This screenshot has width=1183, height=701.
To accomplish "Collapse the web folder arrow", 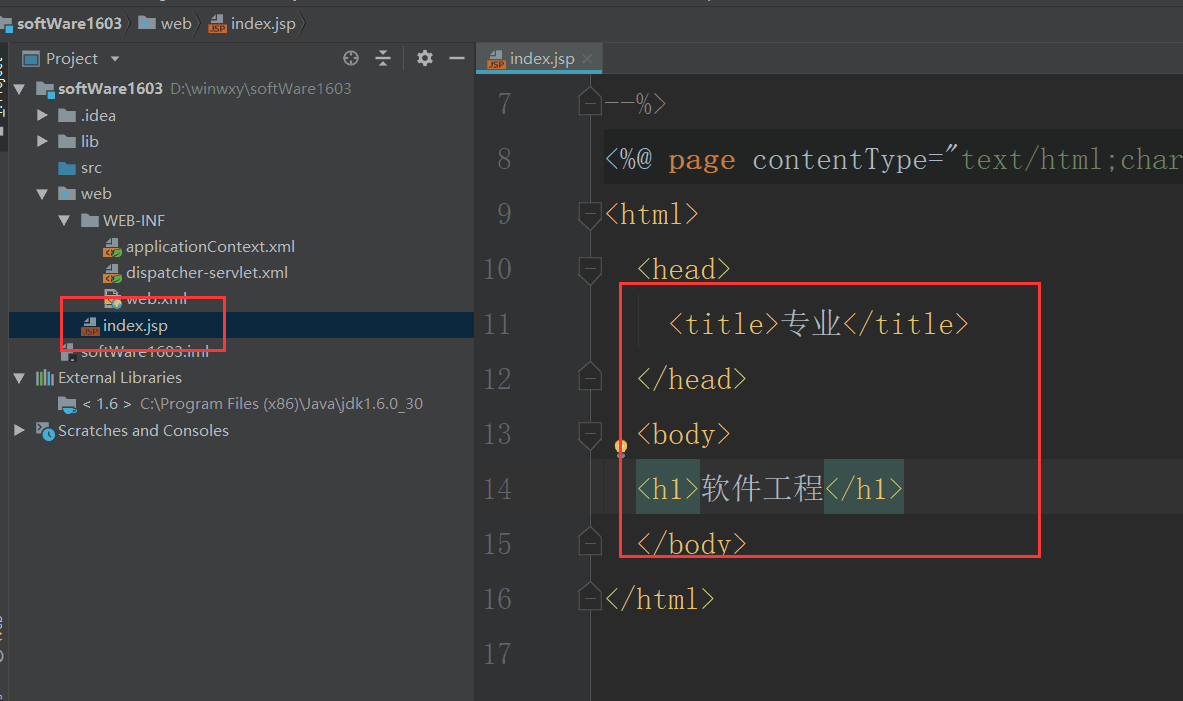I will pos(42,194).
